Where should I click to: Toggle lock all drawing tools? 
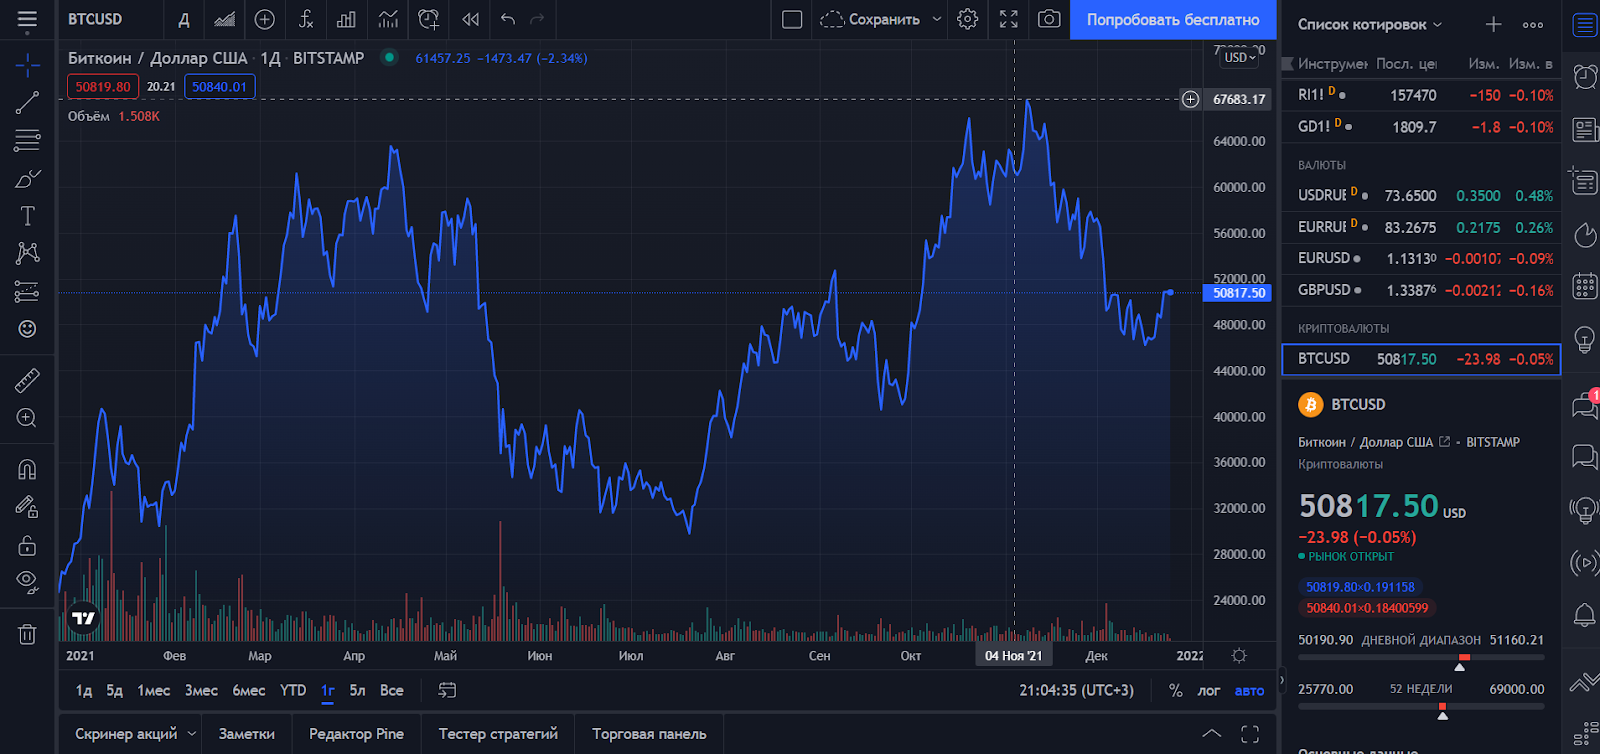tap(27, 545)
